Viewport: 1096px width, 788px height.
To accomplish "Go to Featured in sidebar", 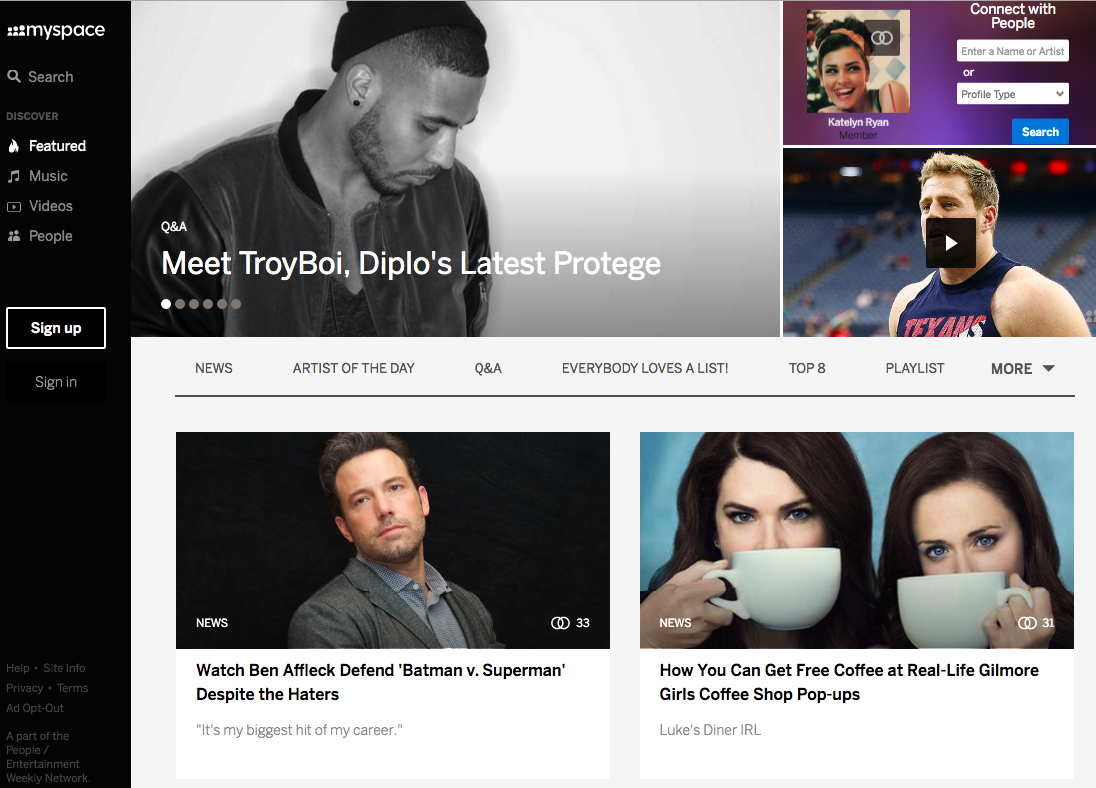I will (57, 145).
